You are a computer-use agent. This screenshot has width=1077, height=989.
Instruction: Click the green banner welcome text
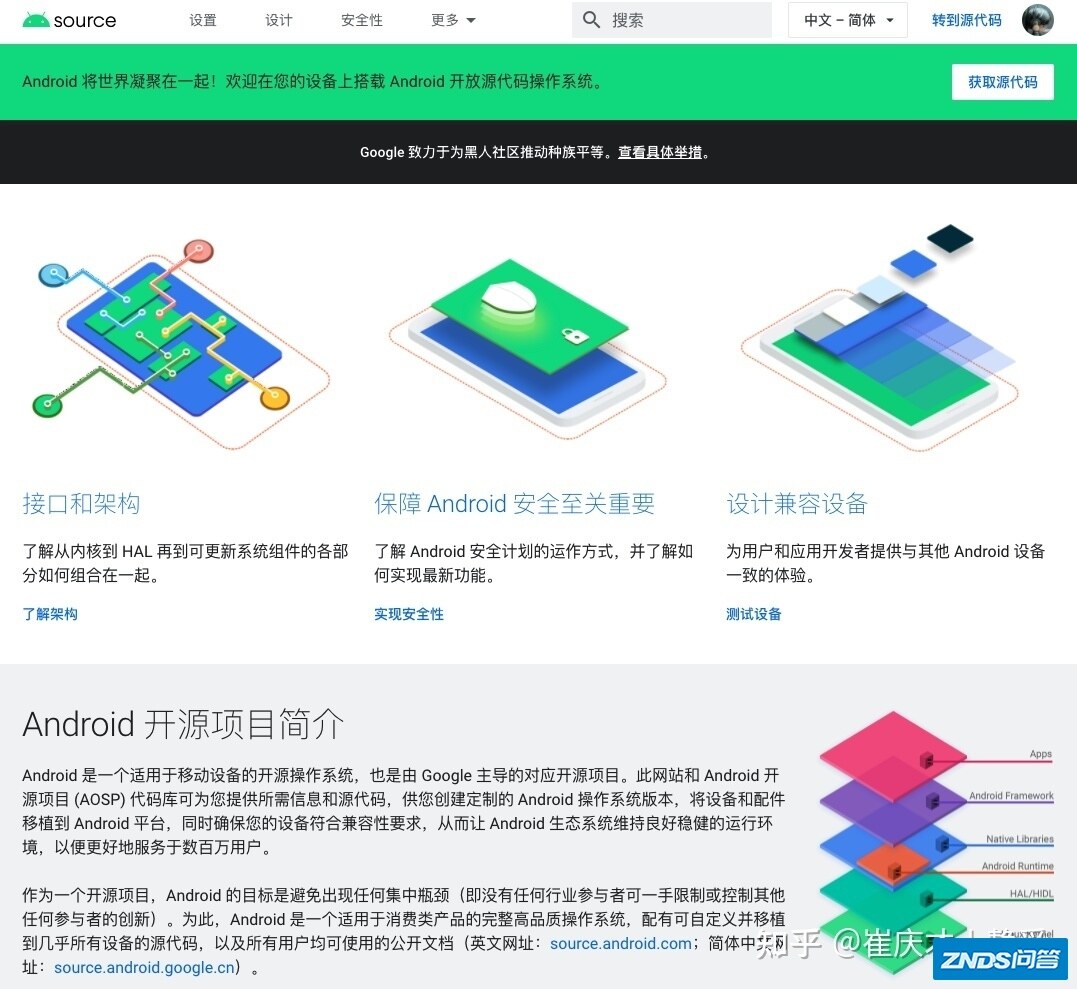tap(313, 81)
